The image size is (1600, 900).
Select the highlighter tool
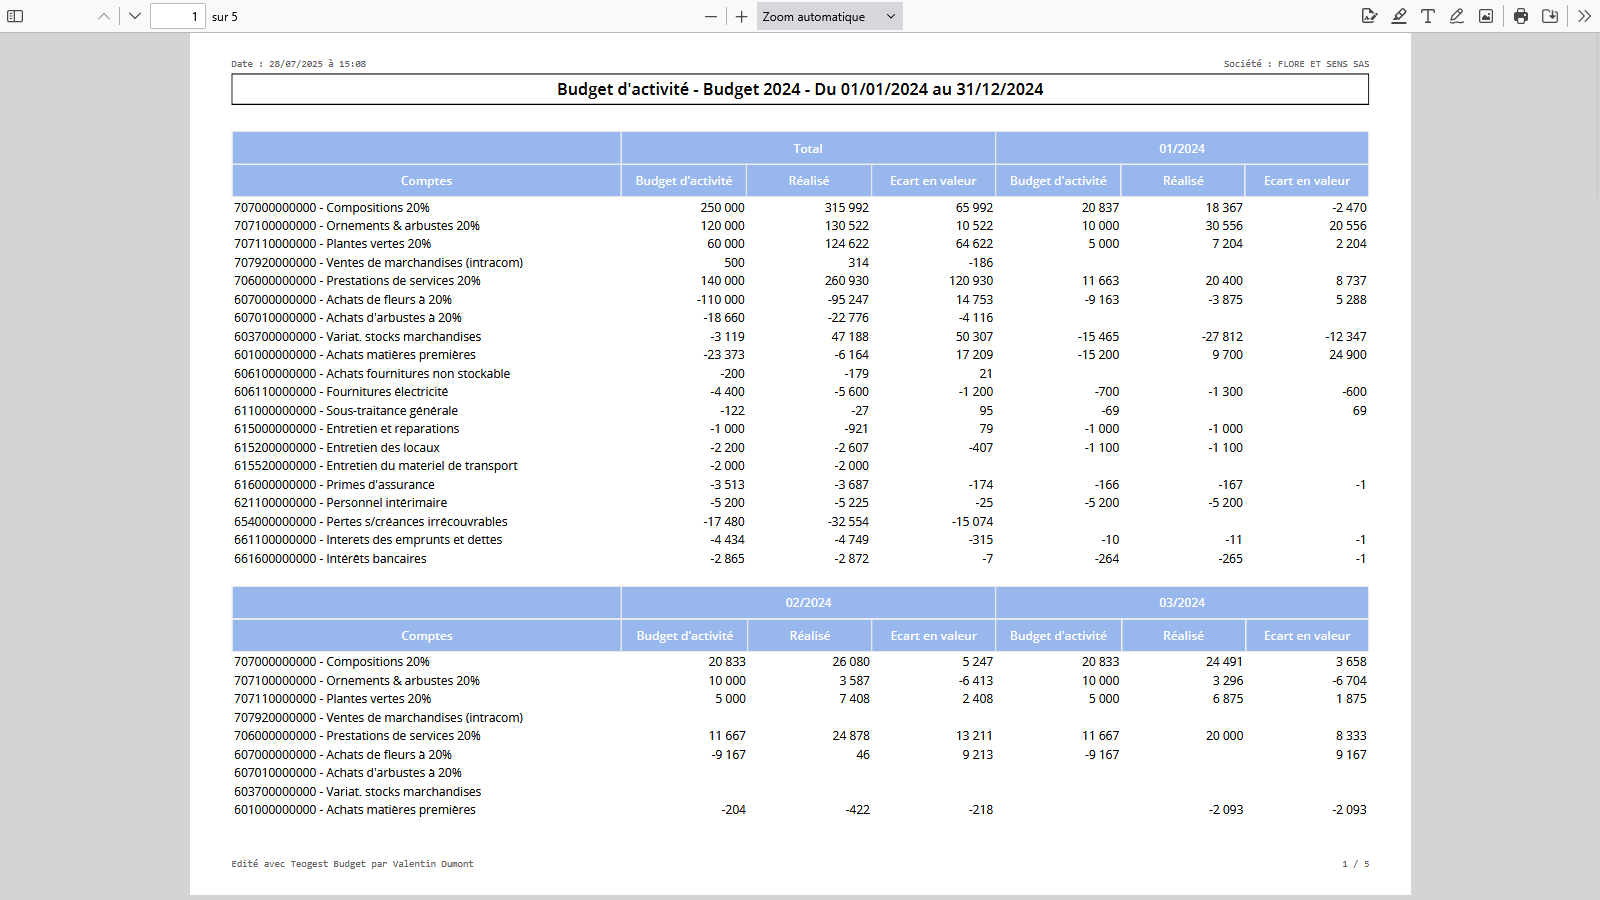pyautogui.click(x=1399, y=16)
